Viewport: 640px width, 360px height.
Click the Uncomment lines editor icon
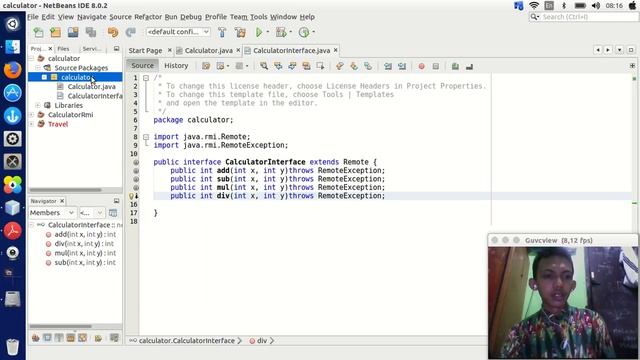click(x=469, y=66)
